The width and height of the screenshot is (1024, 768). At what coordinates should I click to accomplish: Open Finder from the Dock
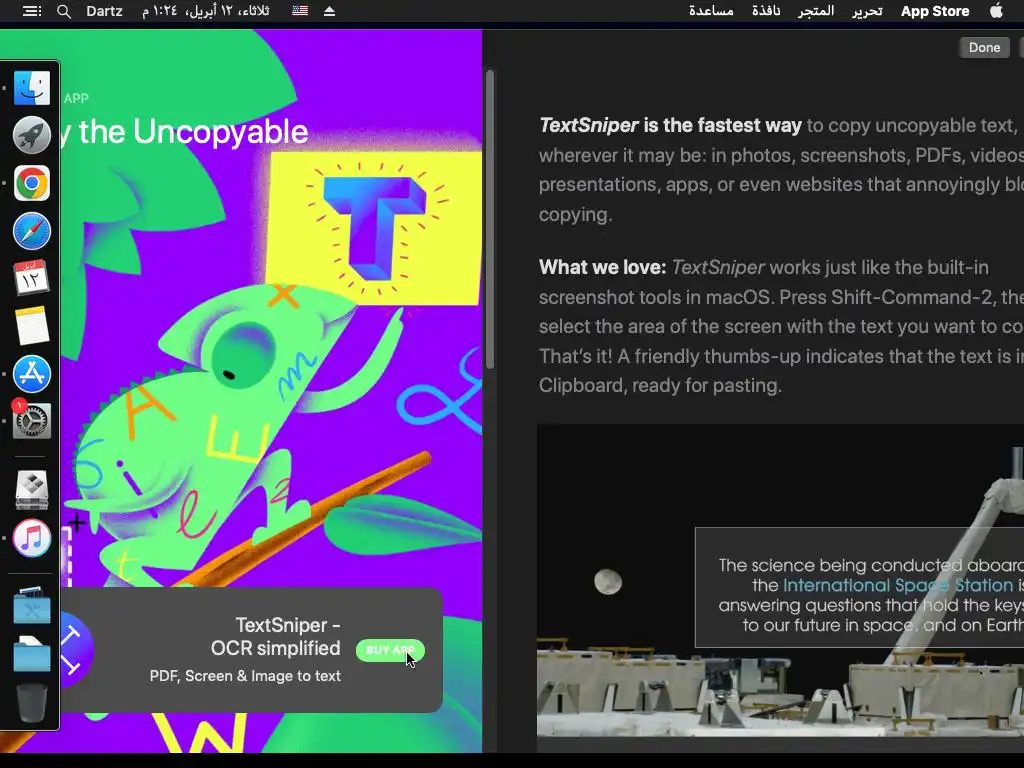(x=31, y=88)
